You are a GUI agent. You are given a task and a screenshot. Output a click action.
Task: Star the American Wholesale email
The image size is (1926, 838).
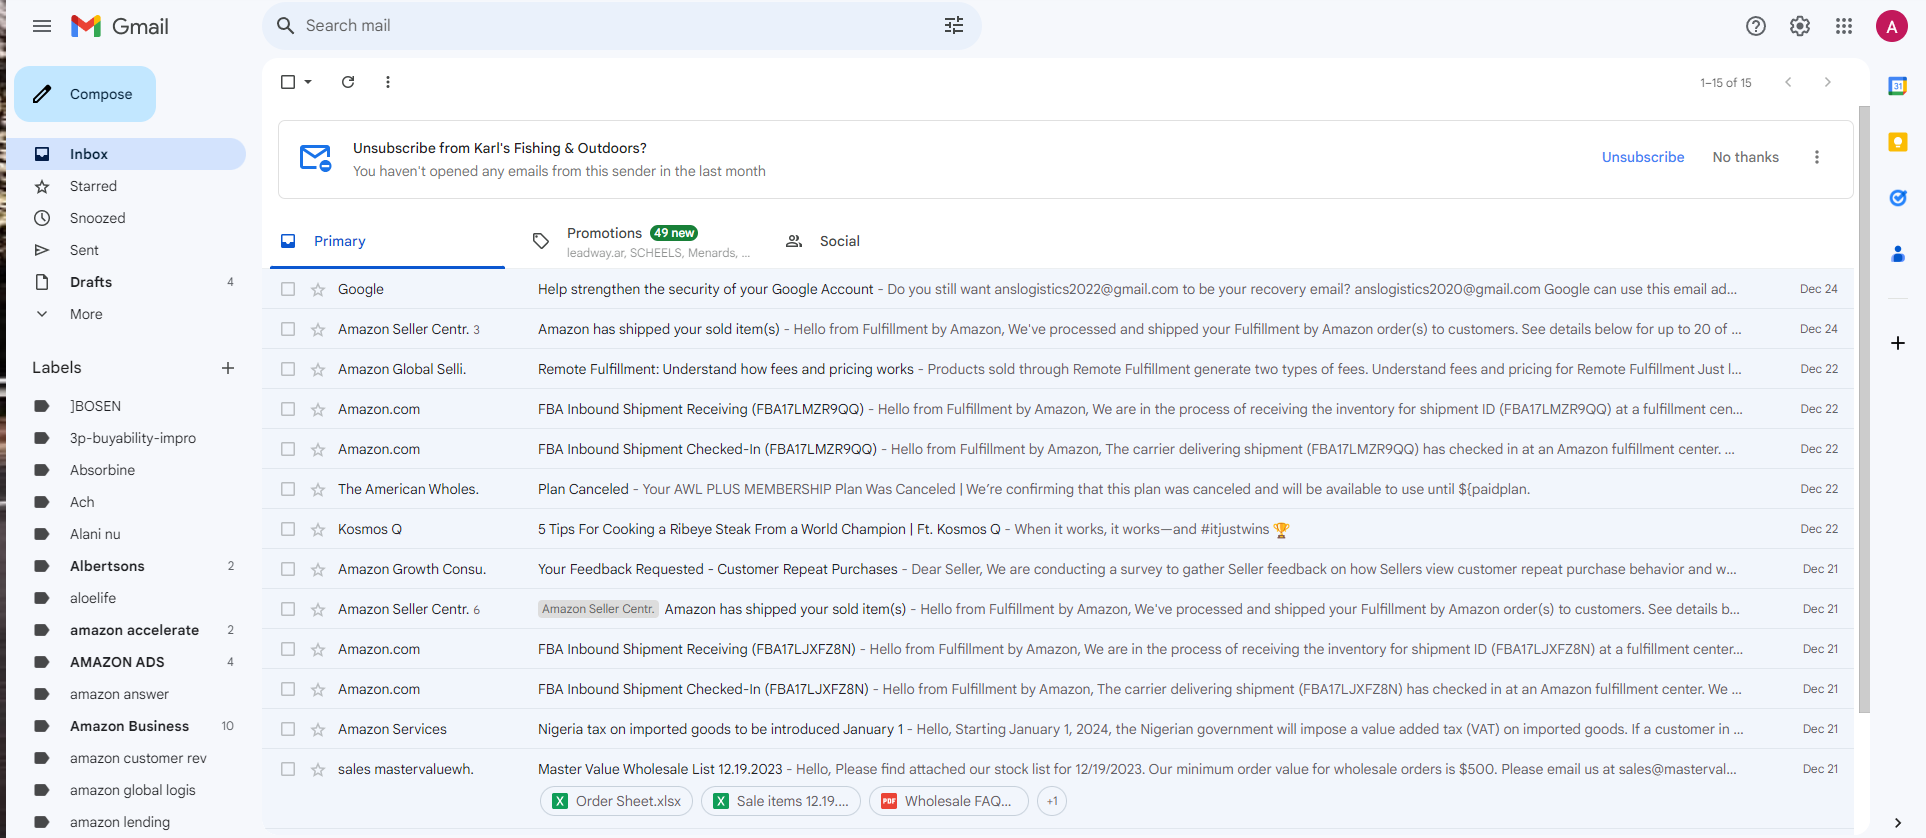[x=318, y=489]
